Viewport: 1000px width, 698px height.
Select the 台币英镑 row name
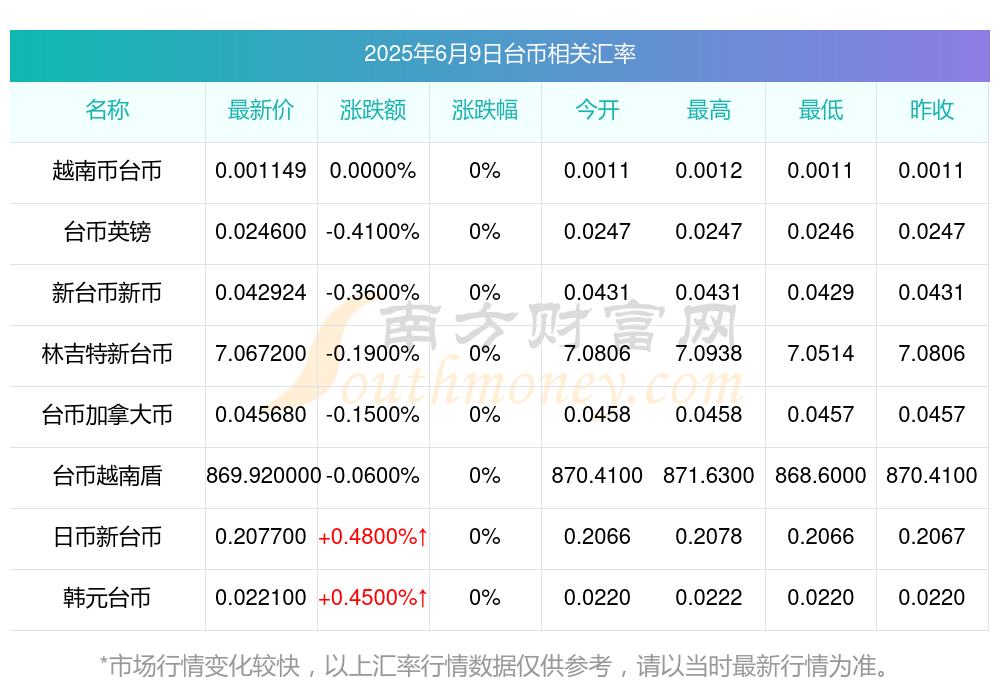(x=107, y=232)
